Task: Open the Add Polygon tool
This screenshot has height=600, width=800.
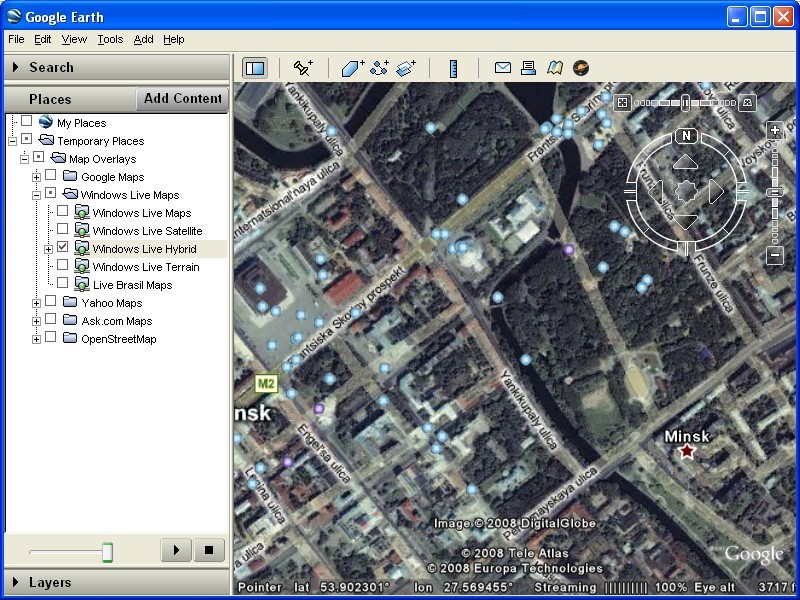Action: 351,67
